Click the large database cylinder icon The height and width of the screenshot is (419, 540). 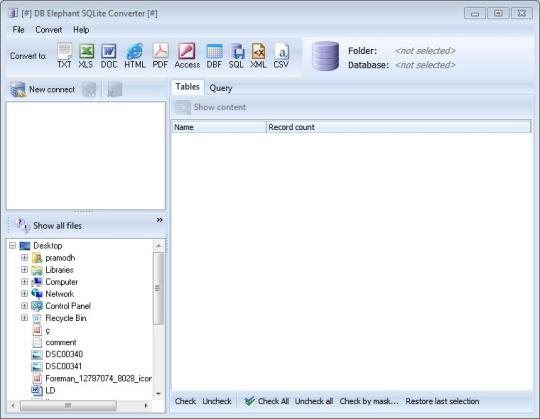click(x=325, y=56)
